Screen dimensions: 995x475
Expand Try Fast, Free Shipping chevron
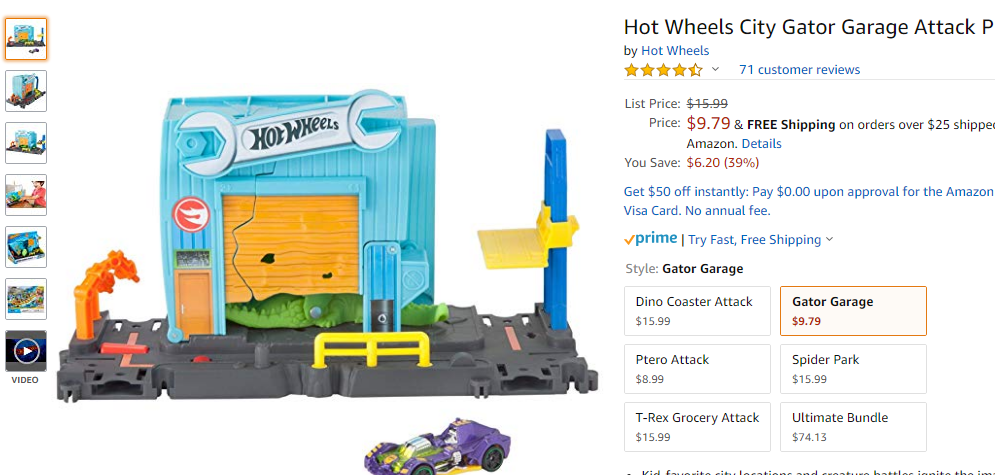829,240
